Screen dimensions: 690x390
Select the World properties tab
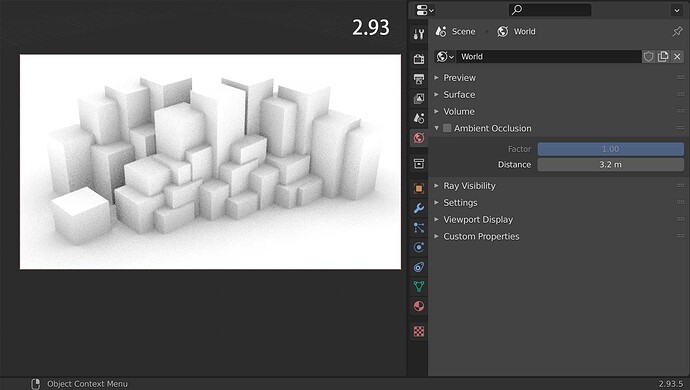tap(419, 138)
